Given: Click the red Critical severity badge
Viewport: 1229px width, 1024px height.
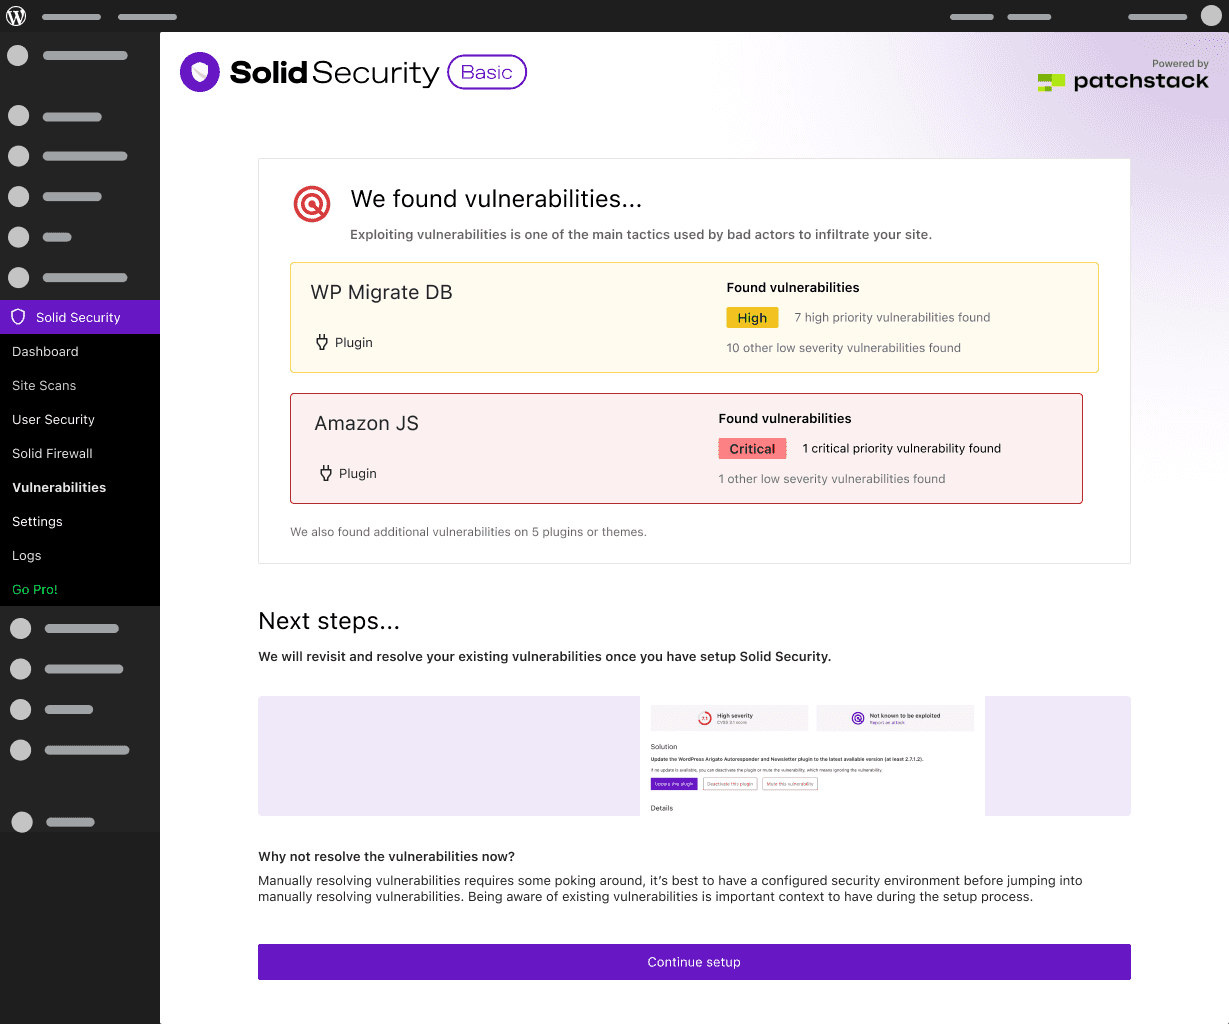Looking at the screenshot, I should click(x=752, y=449).
